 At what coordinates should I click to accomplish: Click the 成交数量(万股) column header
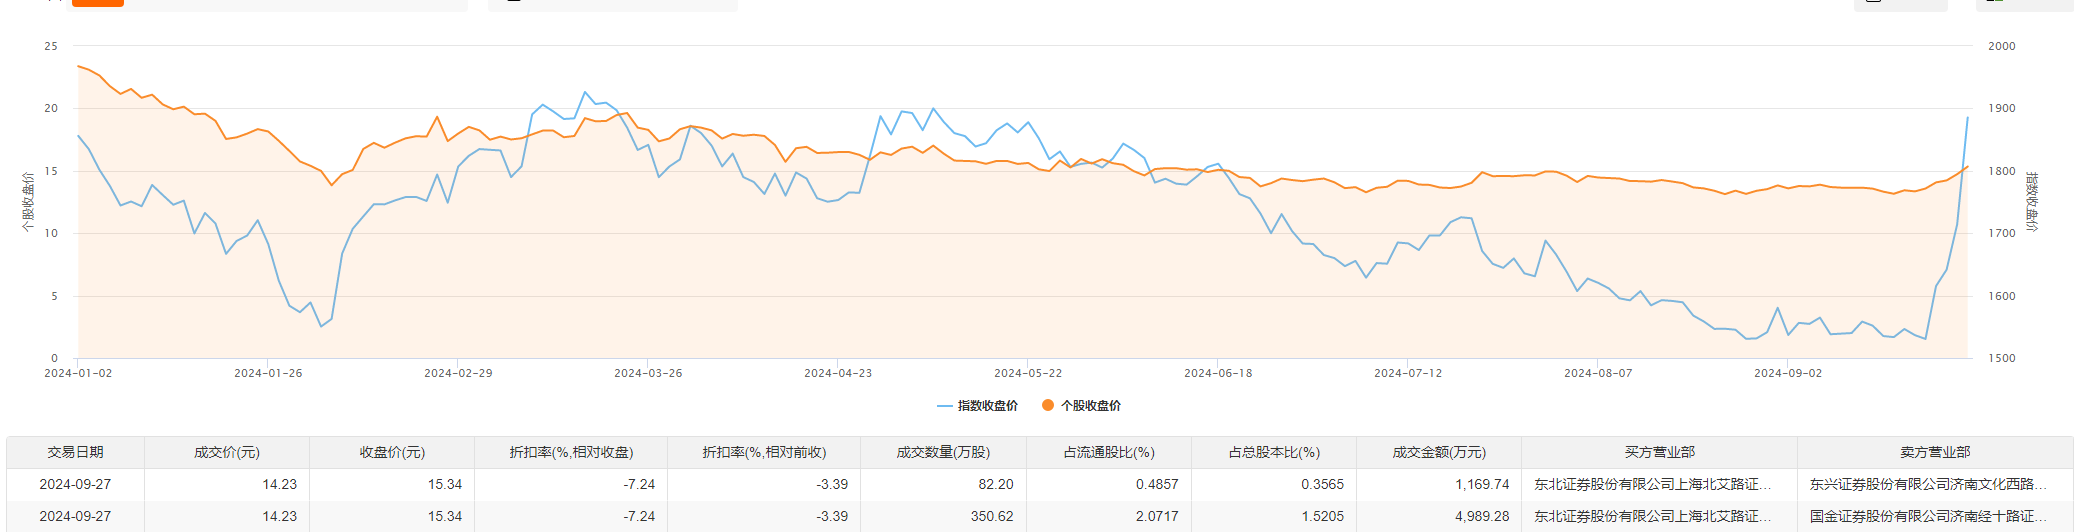pyautogui.click(x=943, y=452)
